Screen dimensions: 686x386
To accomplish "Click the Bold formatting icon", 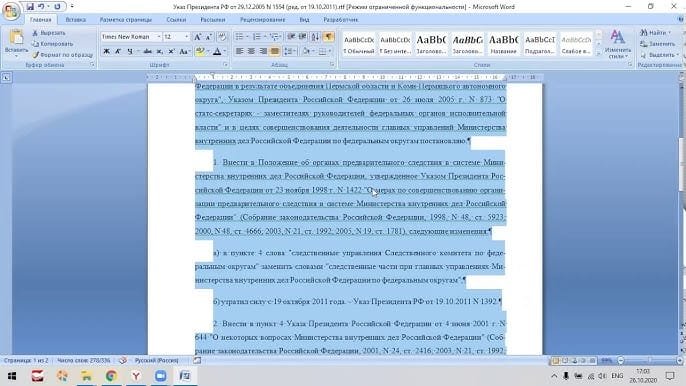I will click(x=106, y=52).
